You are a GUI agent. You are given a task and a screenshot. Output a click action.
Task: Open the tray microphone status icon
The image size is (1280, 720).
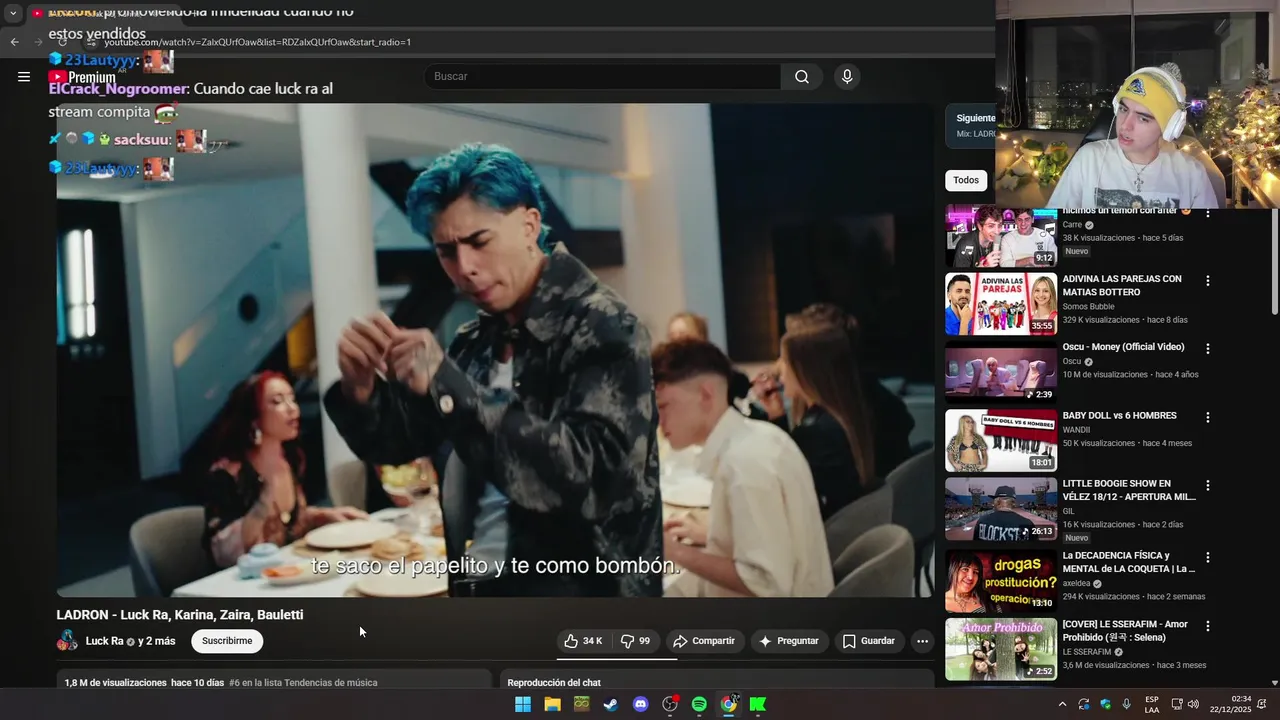[x=1127, y=704]
